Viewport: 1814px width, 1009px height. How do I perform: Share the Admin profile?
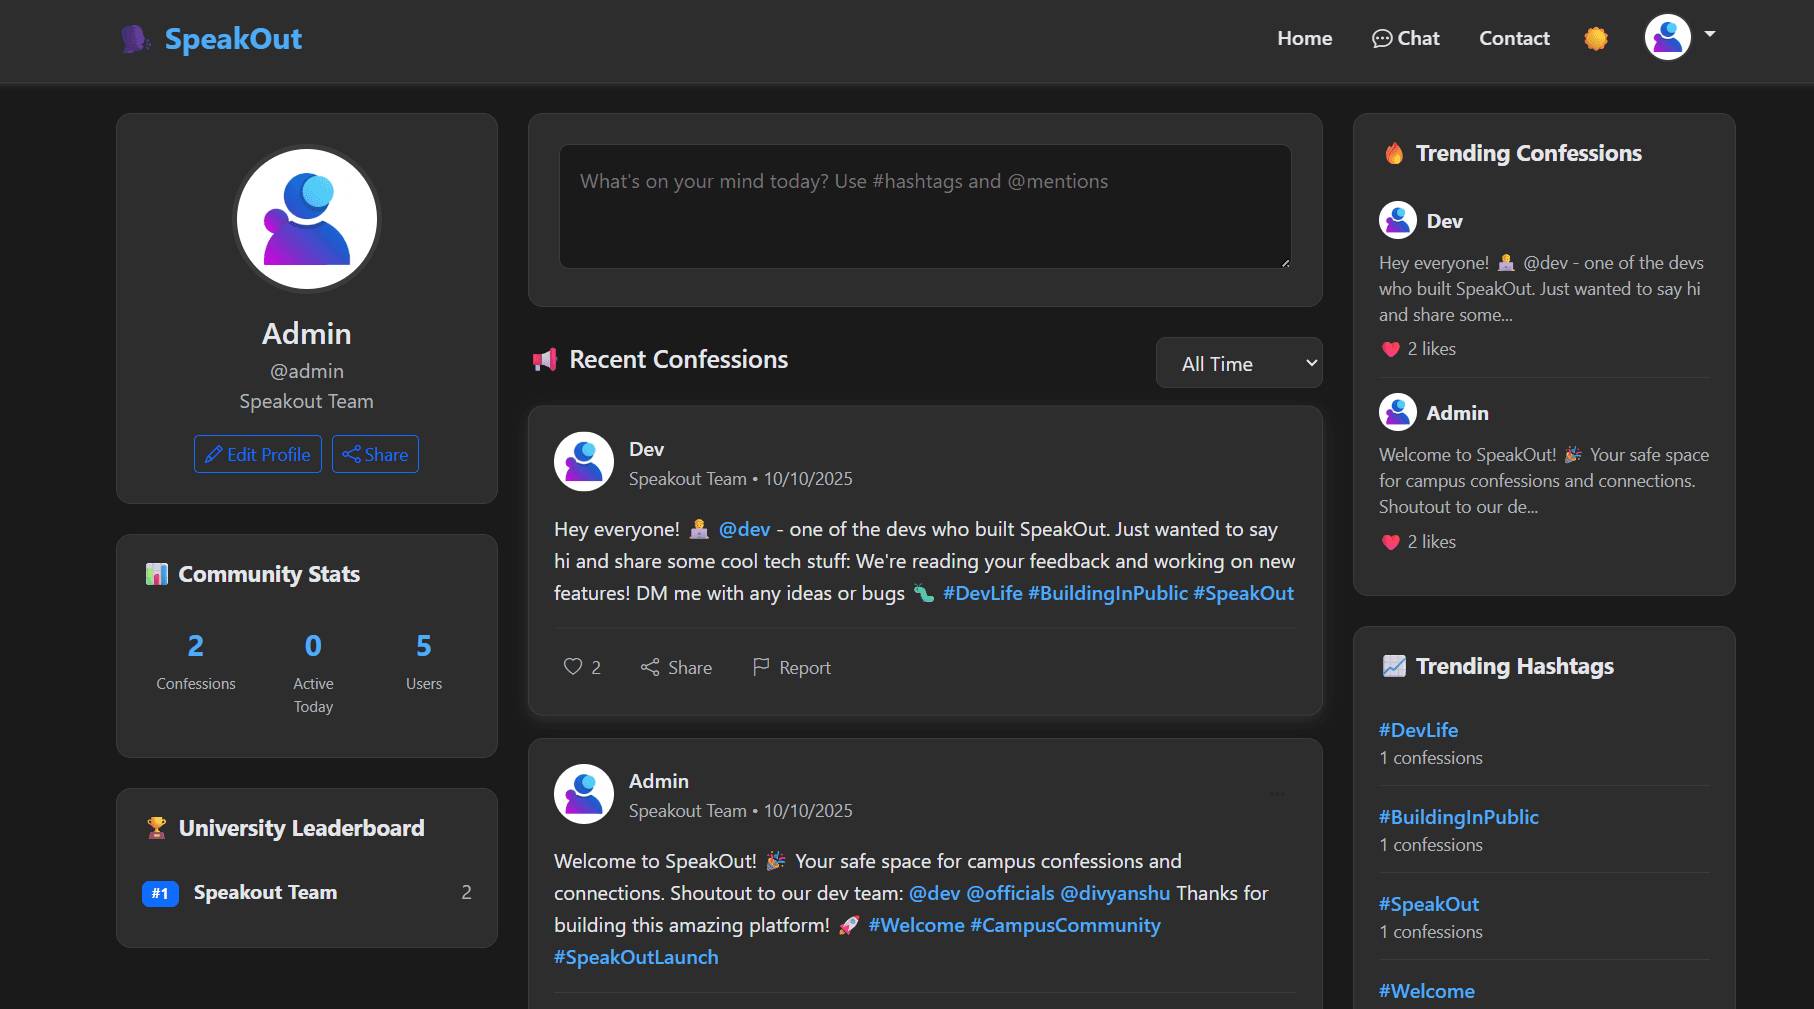pyautogui.click(x=375, y=454)
